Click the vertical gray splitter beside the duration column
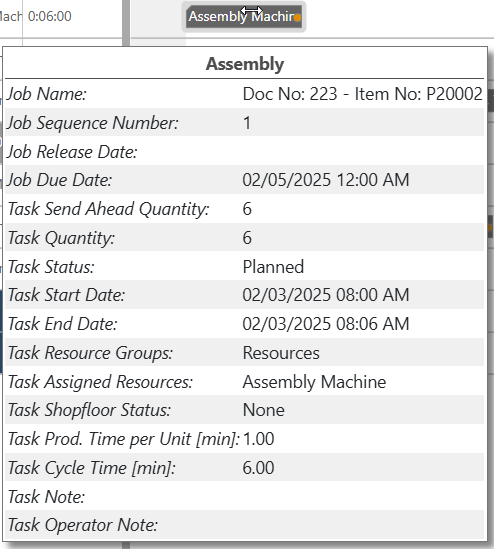This screenshot has height=549, width=494. (126, 21)
